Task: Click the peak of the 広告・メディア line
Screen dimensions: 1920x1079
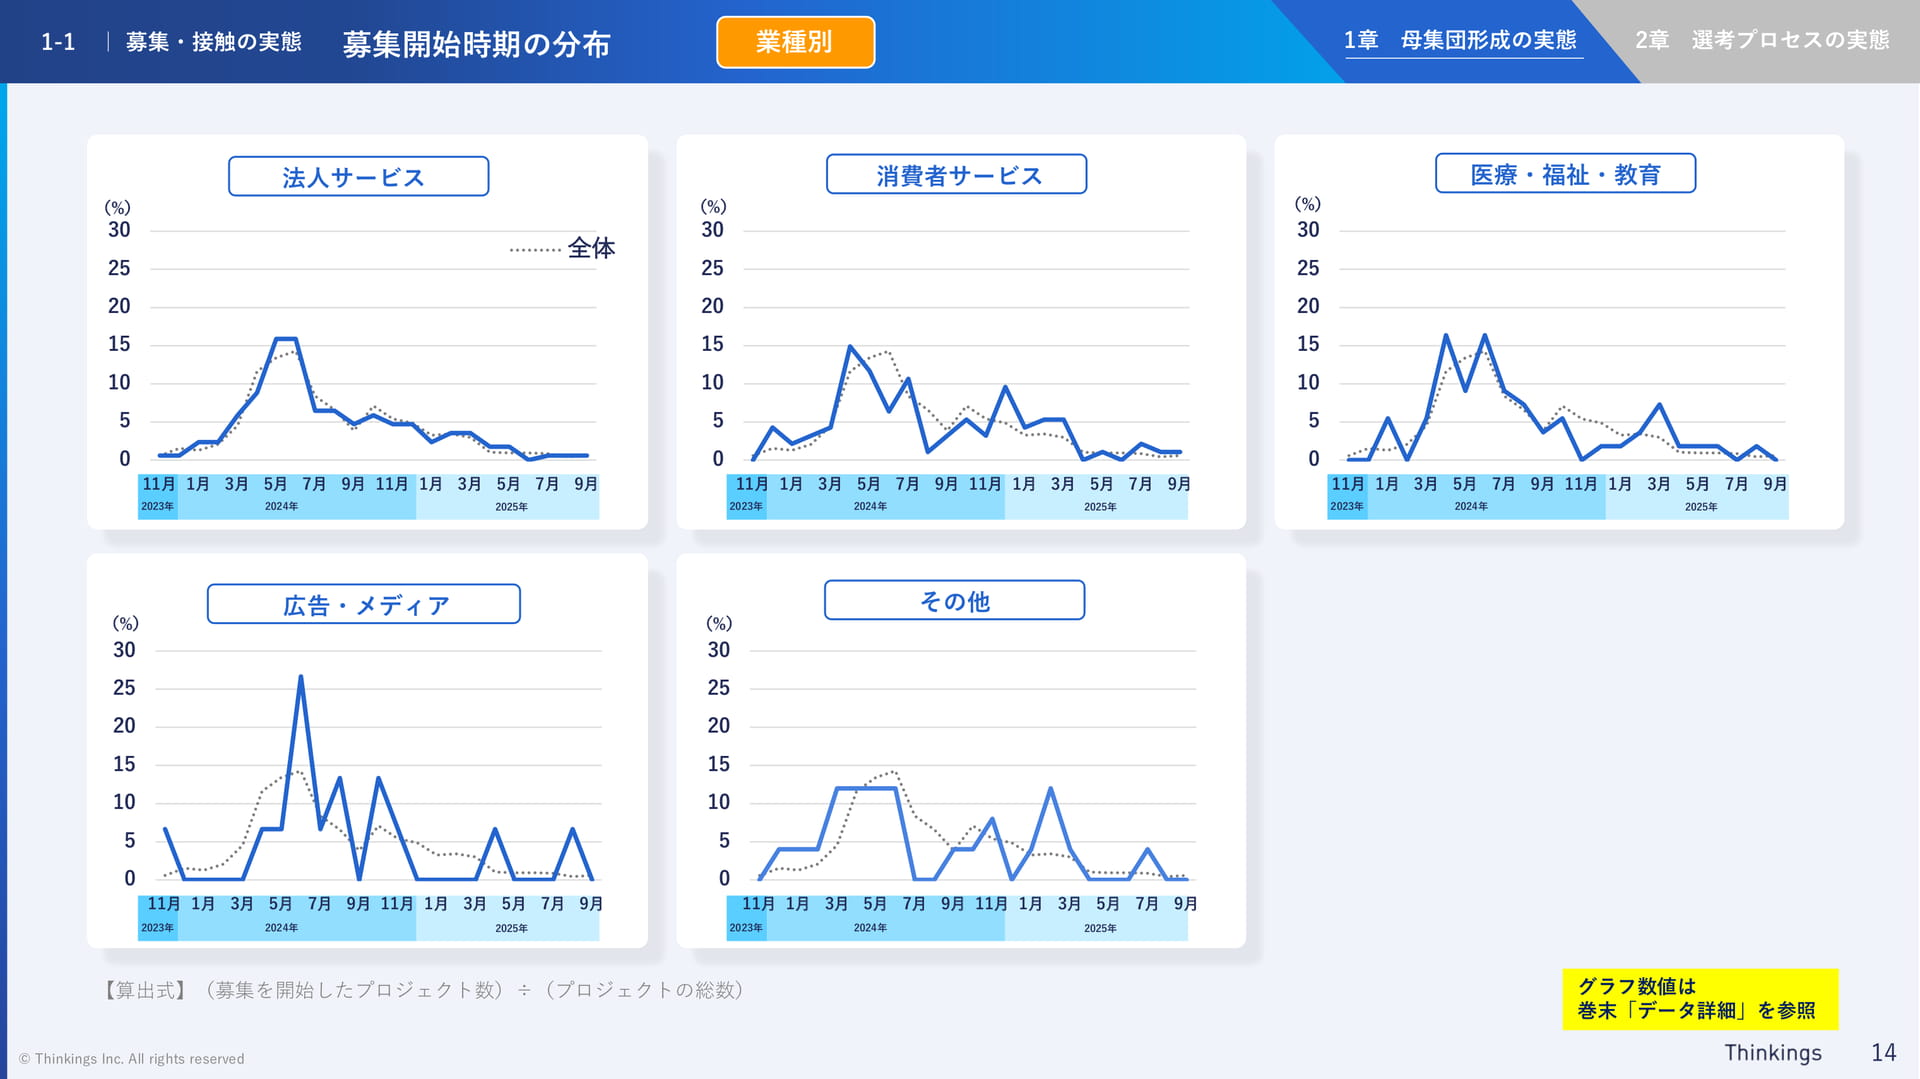Action: (x=301, y=678)
